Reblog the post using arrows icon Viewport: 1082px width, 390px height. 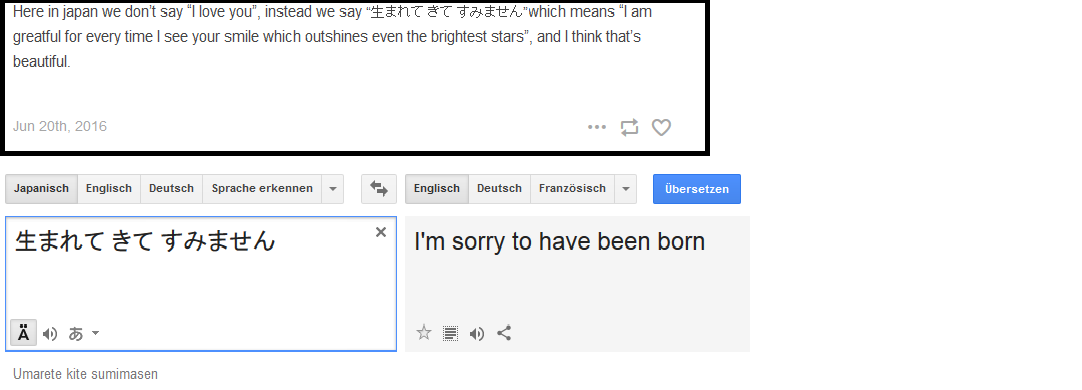pyautogui.click(x=629, y=127)
